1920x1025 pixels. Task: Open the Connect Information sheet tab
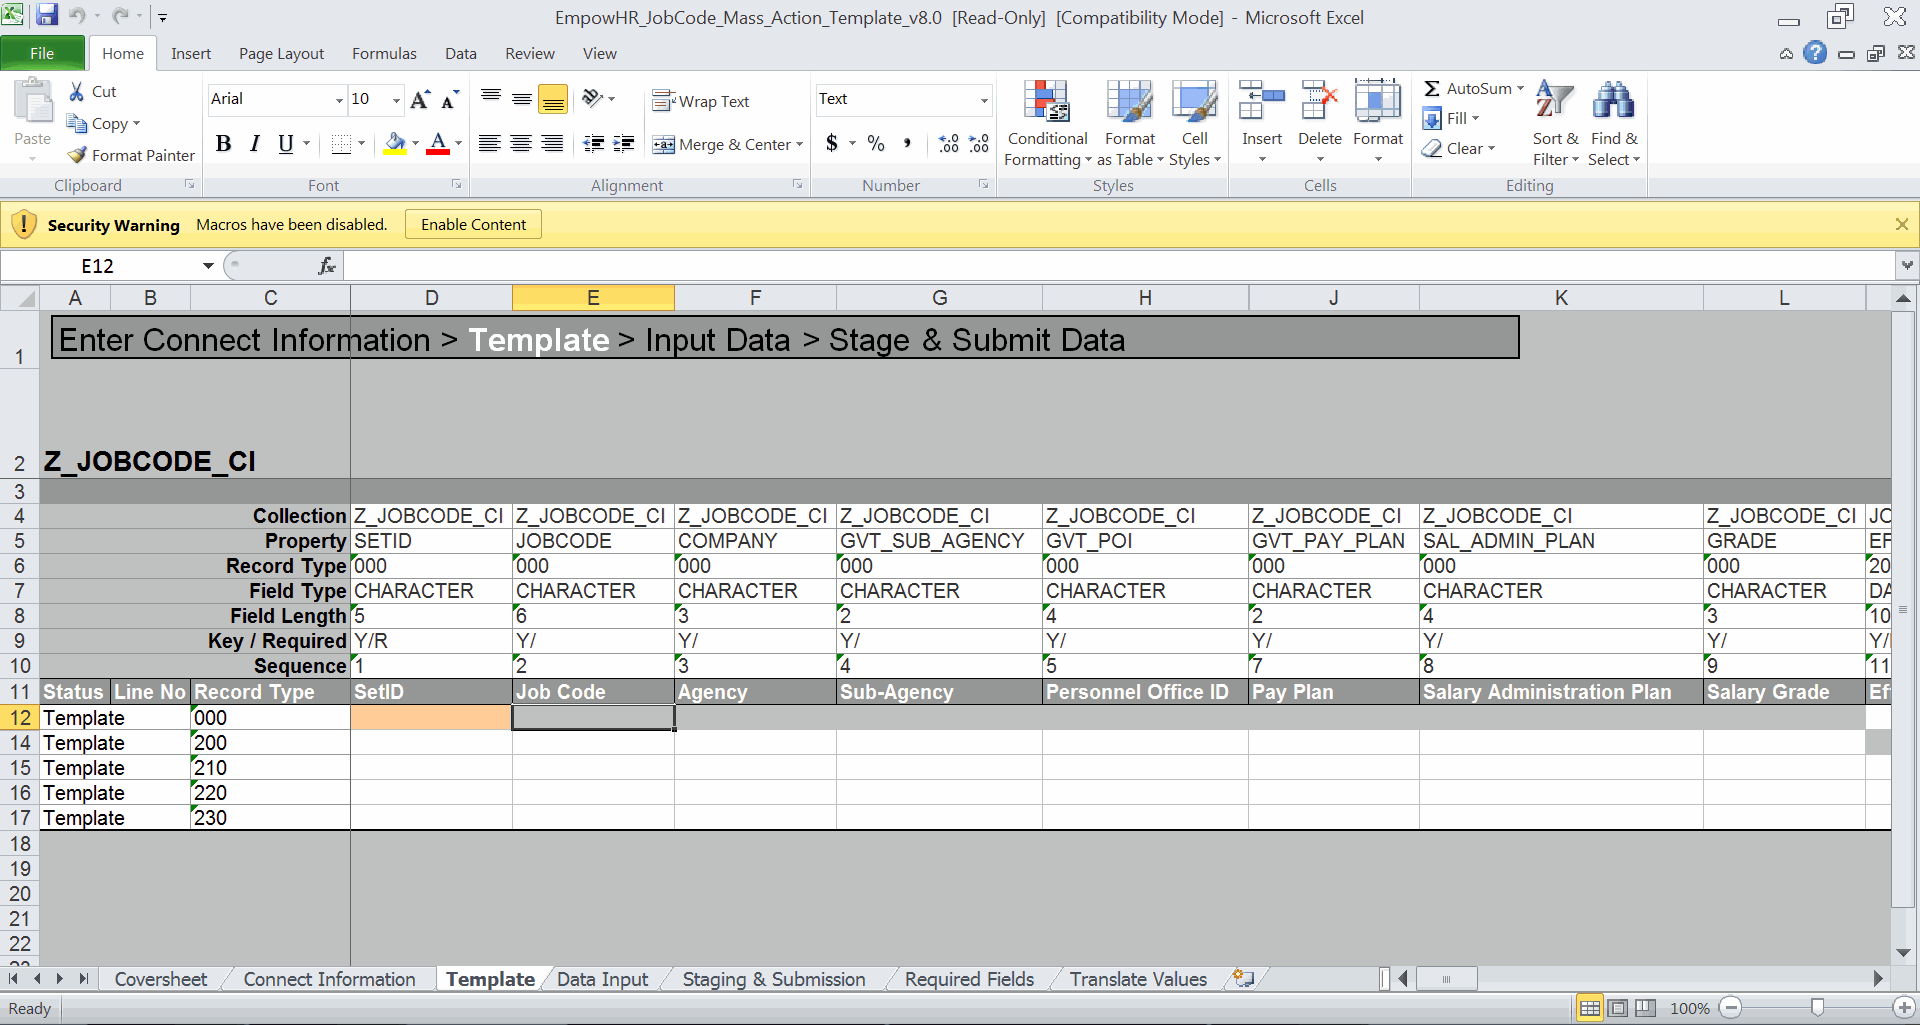click(x=329, y=979)
